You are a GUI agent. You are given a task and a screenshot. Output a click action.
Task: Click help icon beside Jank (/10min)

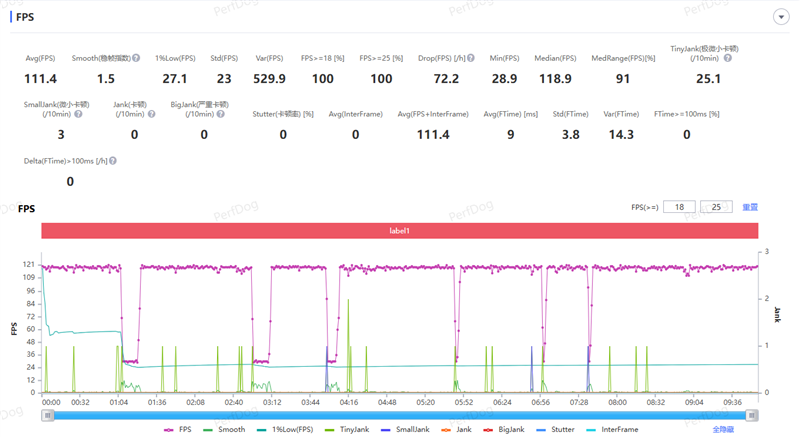point(149,114)
